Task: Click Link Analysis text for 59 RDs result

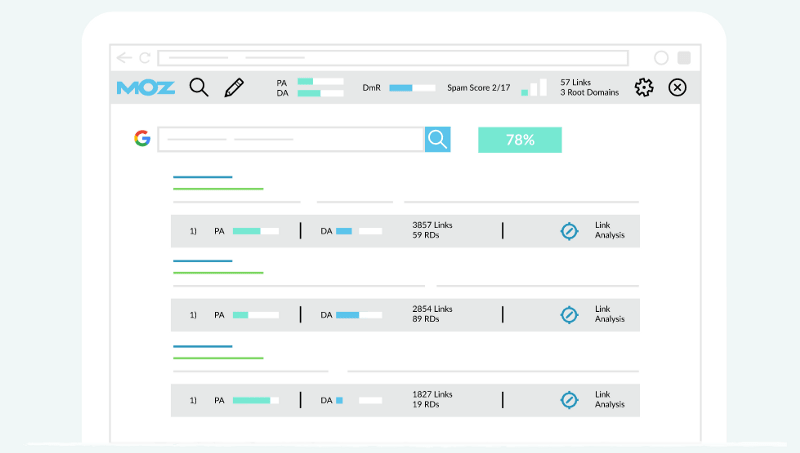Action: [x=610, y=230]
